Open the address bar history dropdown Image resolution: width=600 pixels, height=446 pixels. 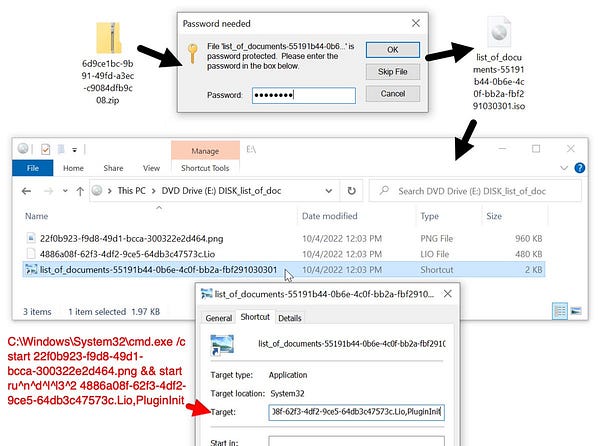pos(329,190)
